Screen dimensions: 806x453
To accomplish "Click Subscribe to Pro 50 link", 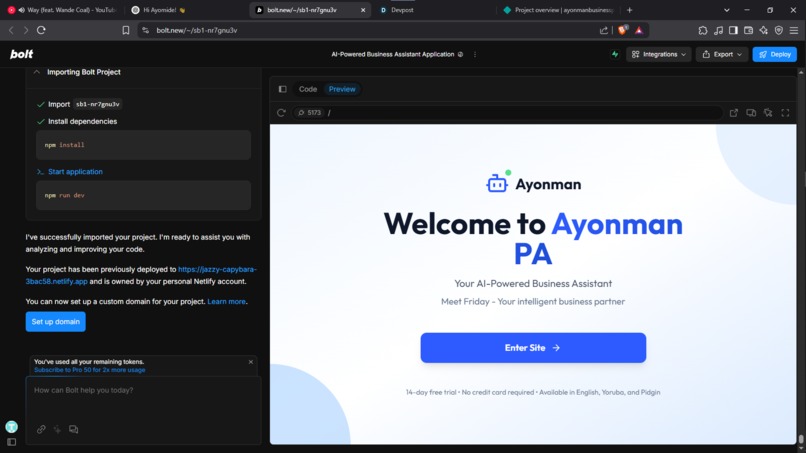I will (89, 370).
